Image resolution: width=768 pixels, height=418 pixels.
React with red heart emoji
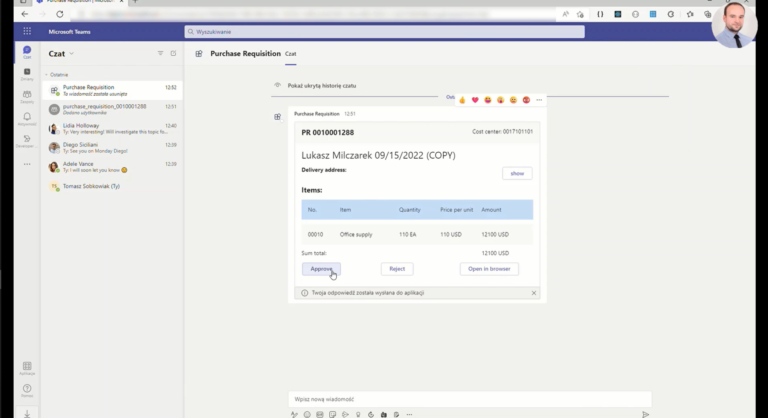point(475,100)
